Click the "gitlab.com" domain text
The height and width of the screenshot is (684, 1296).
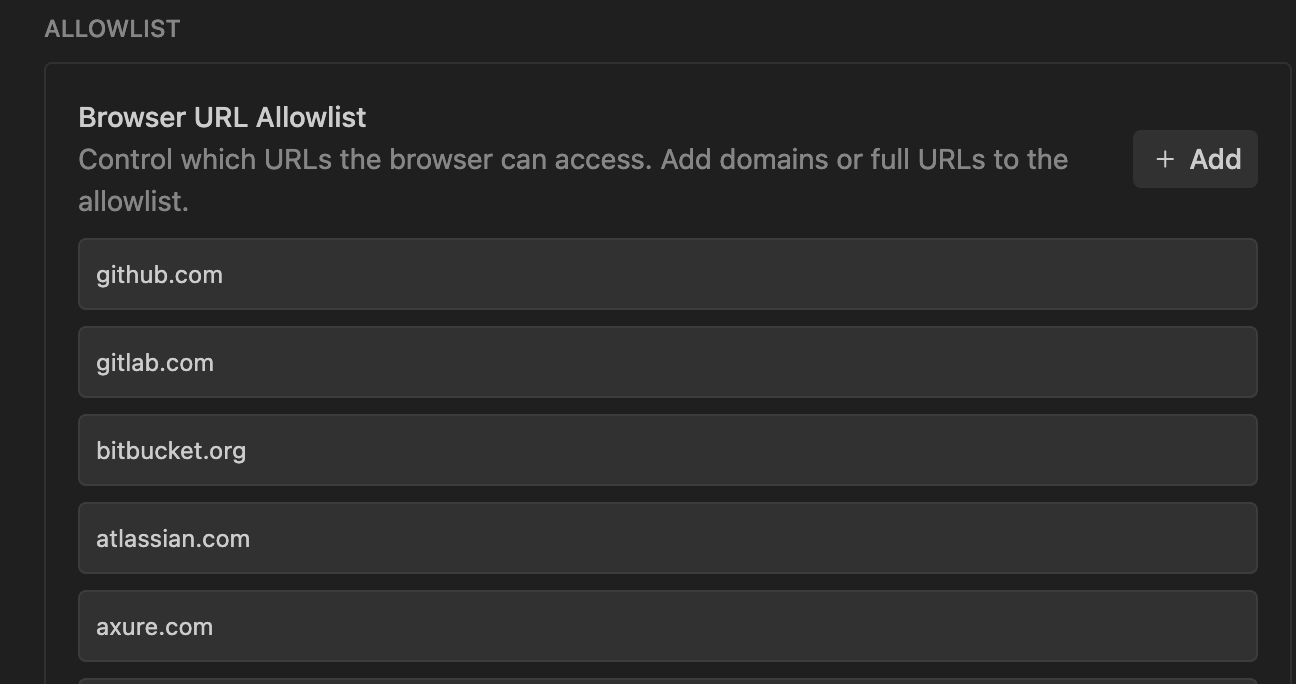pyautogui.click(x=155, y=363)
